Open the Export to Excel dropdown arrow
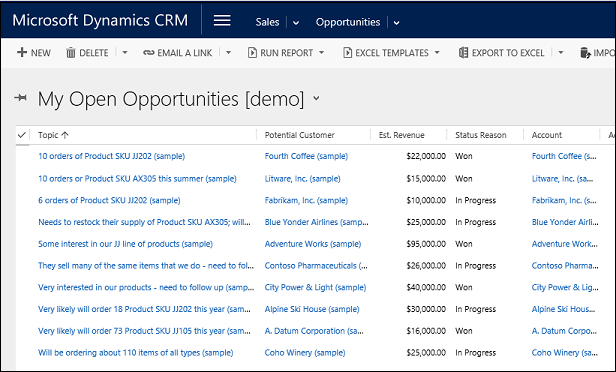The height and width of the screenshot is (372, 616). coord(561,52)
